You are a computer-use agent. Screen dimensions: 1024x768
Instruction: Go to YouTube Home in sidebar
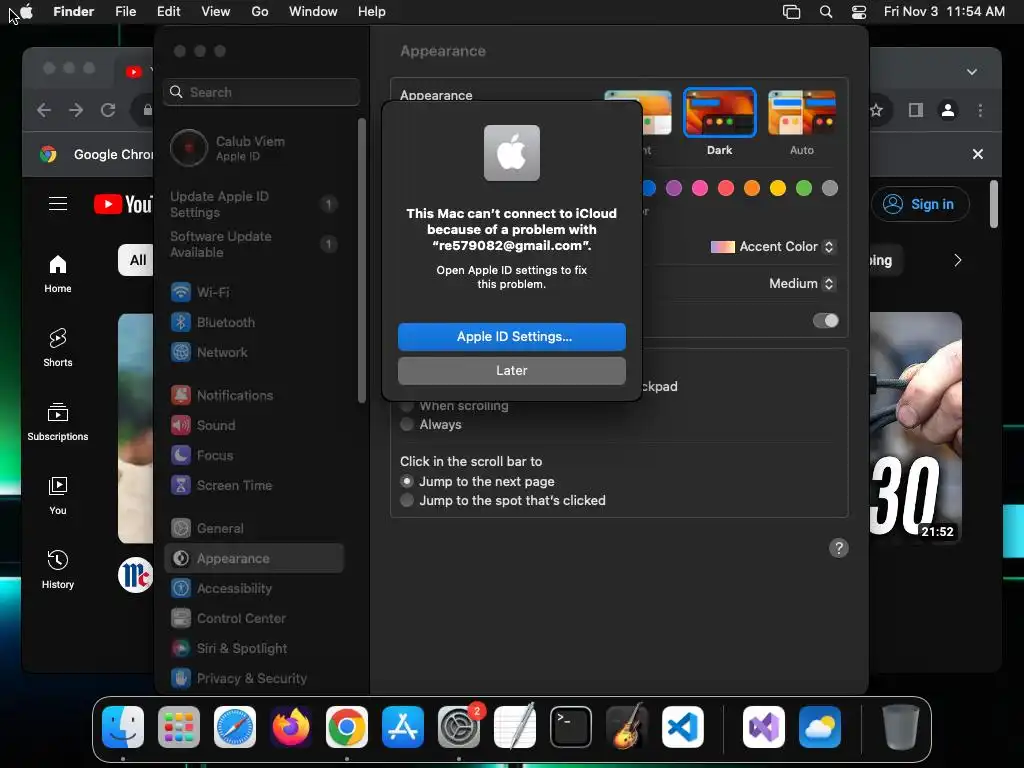tap(57, 274)
